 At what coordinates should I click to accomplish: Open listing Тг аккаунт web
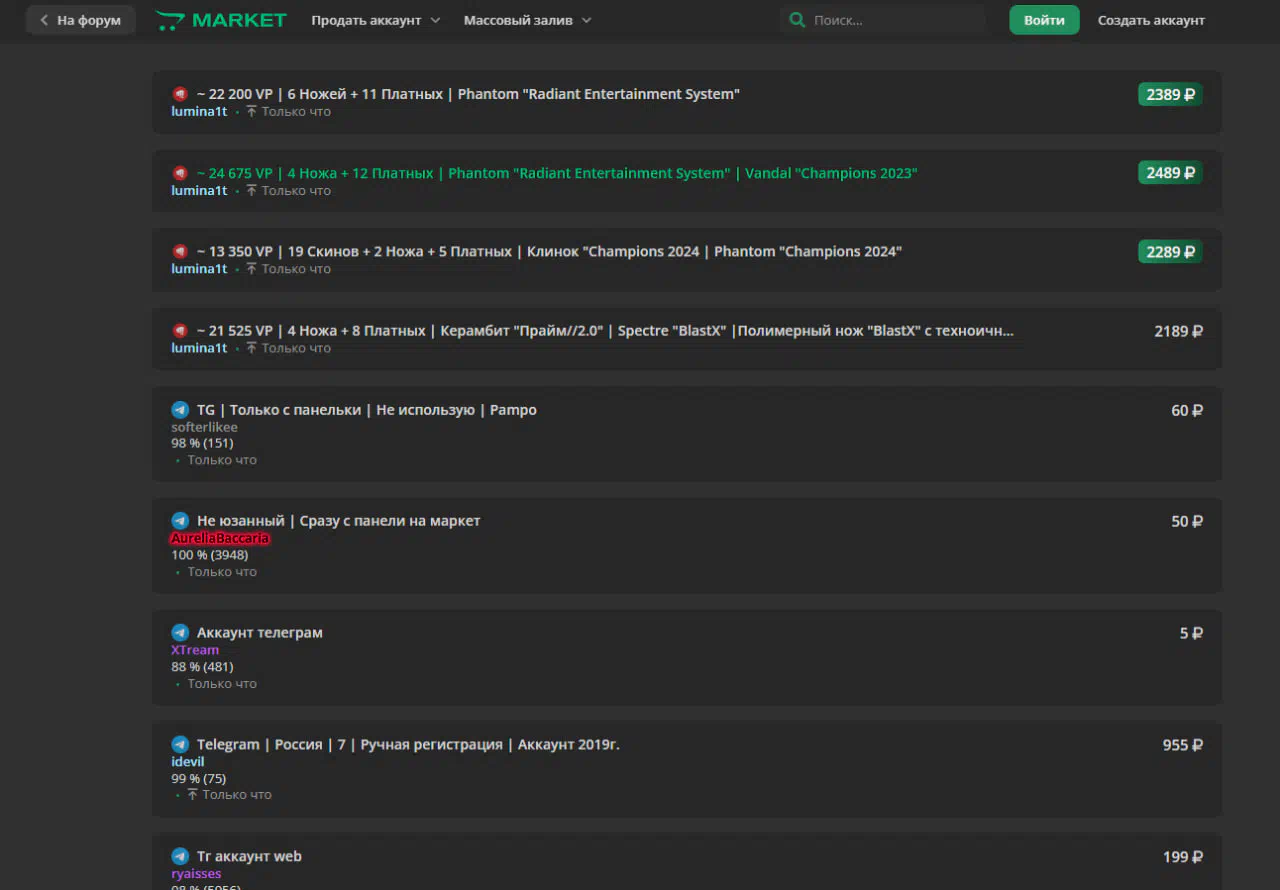(249, 856)
